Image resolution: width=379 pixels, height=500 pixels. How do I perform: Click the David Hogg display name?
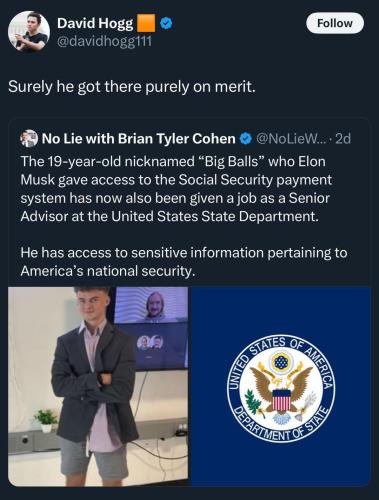click(x=95, y=23)
